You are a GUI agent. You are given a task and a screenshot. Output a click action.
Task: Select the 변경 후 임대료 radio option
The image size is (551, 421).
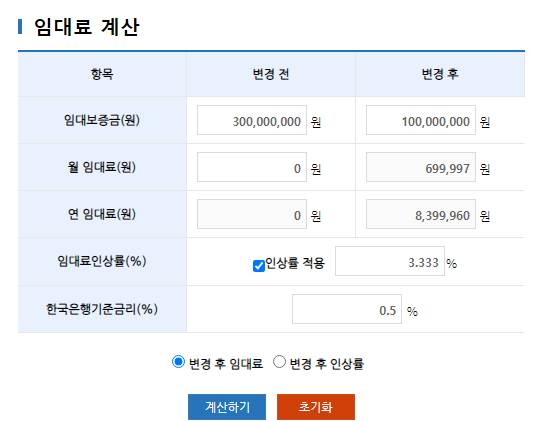[178, 362]
